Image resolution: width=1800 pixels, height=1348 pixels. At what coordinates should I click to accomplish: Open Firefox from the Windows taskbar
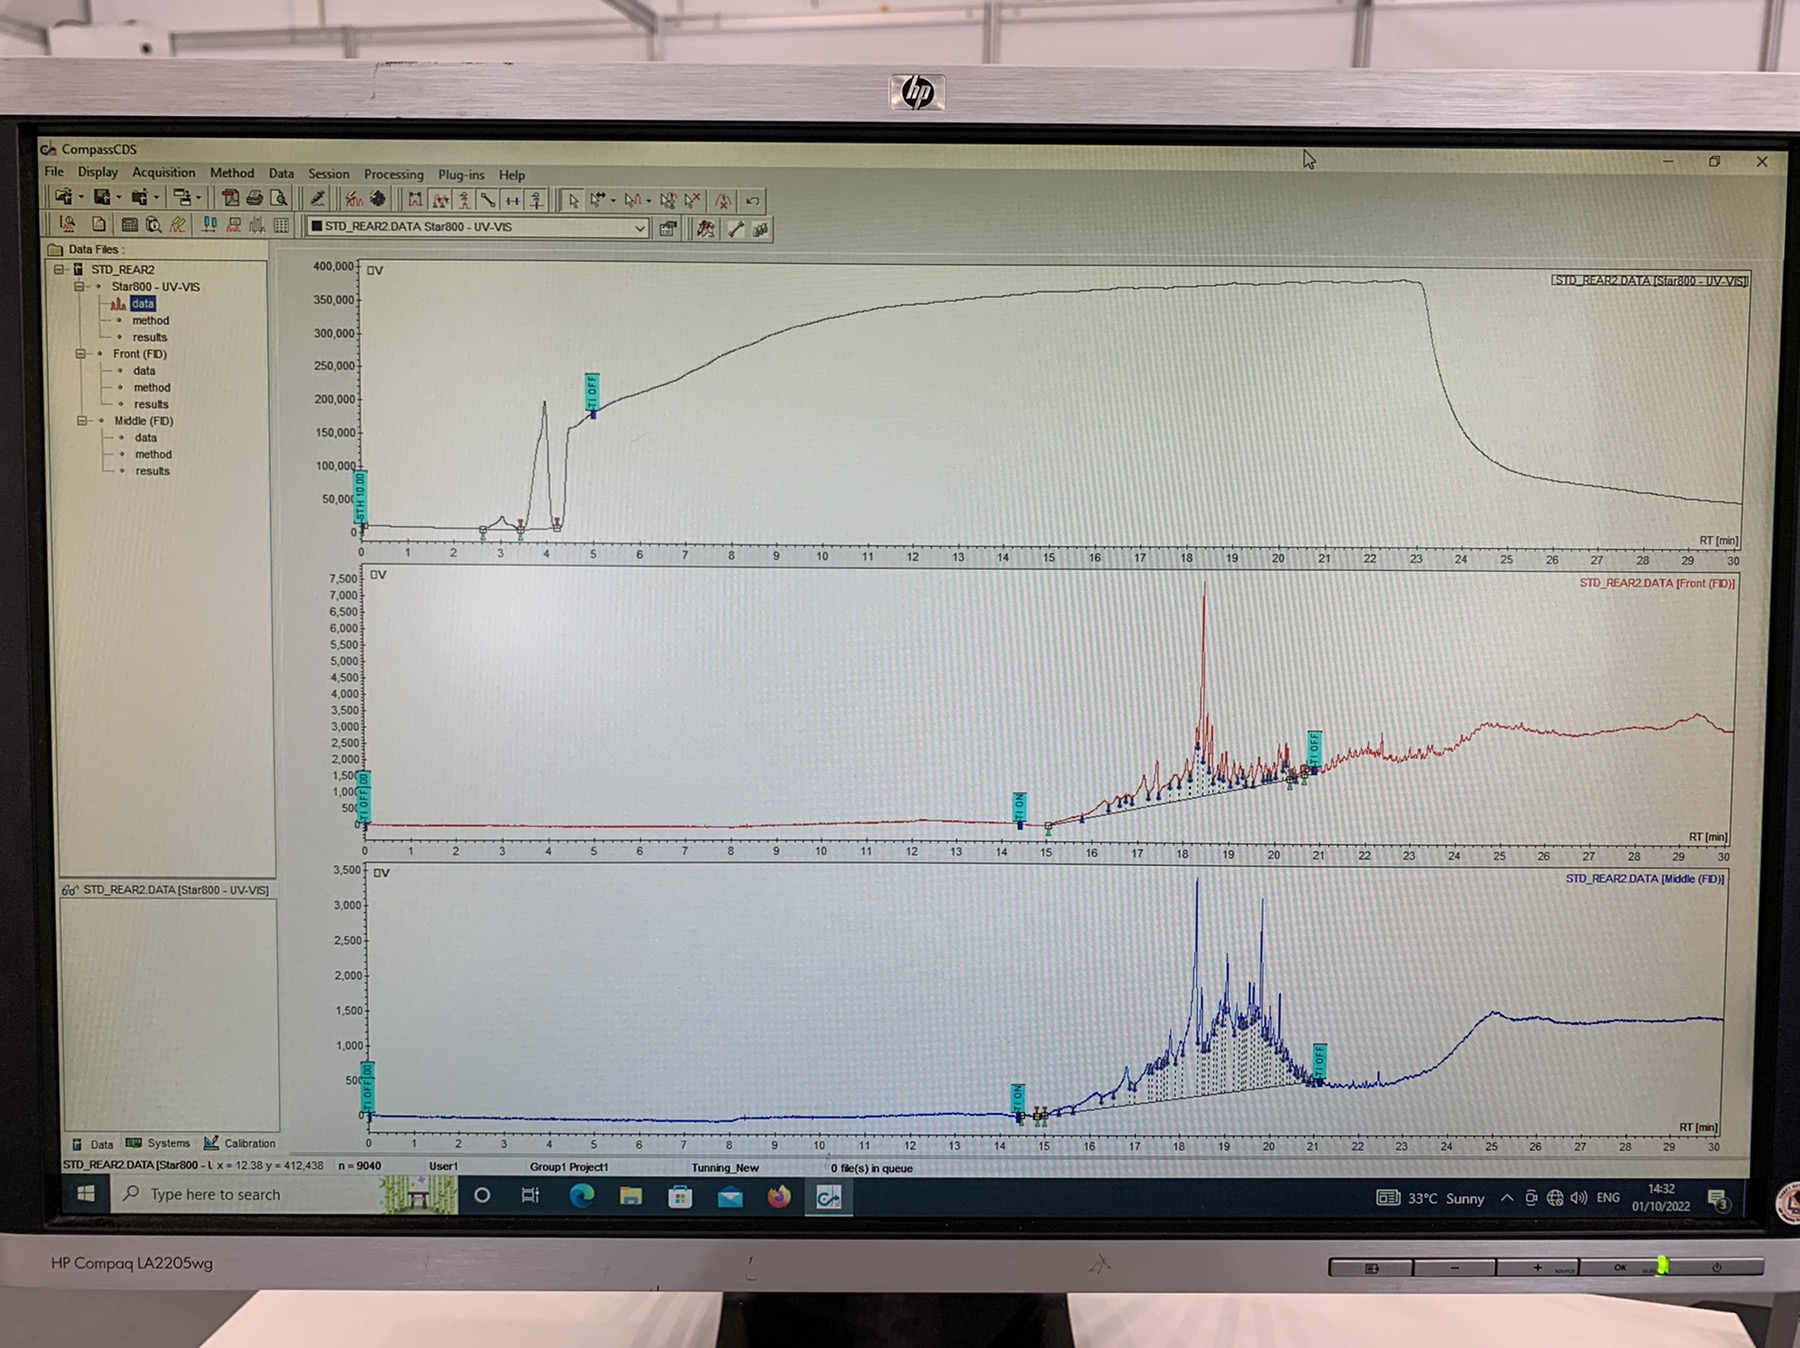pyautogui.click(x=779, y=1196)
